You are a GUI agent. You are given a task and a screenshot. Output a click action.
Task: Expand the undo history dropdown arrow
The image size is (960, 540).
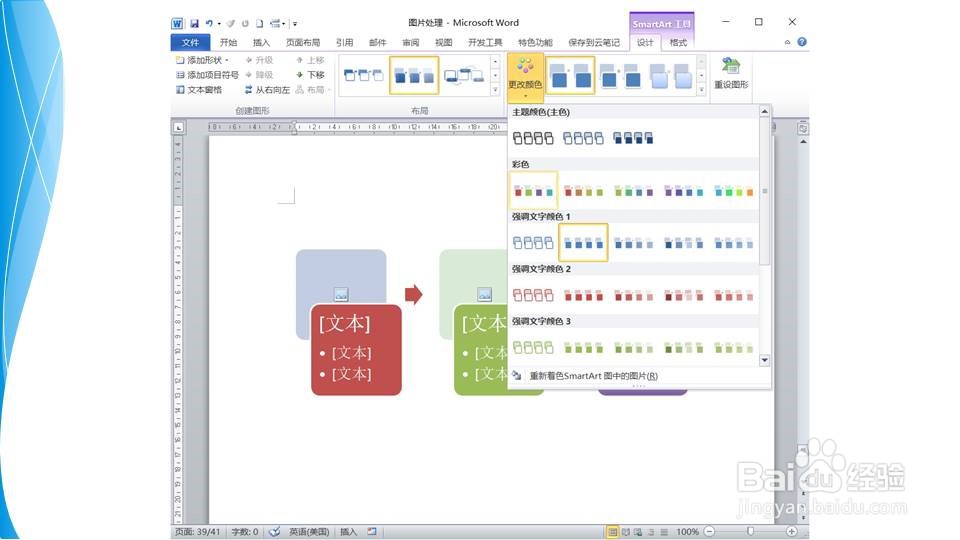[x=219, y=24]
